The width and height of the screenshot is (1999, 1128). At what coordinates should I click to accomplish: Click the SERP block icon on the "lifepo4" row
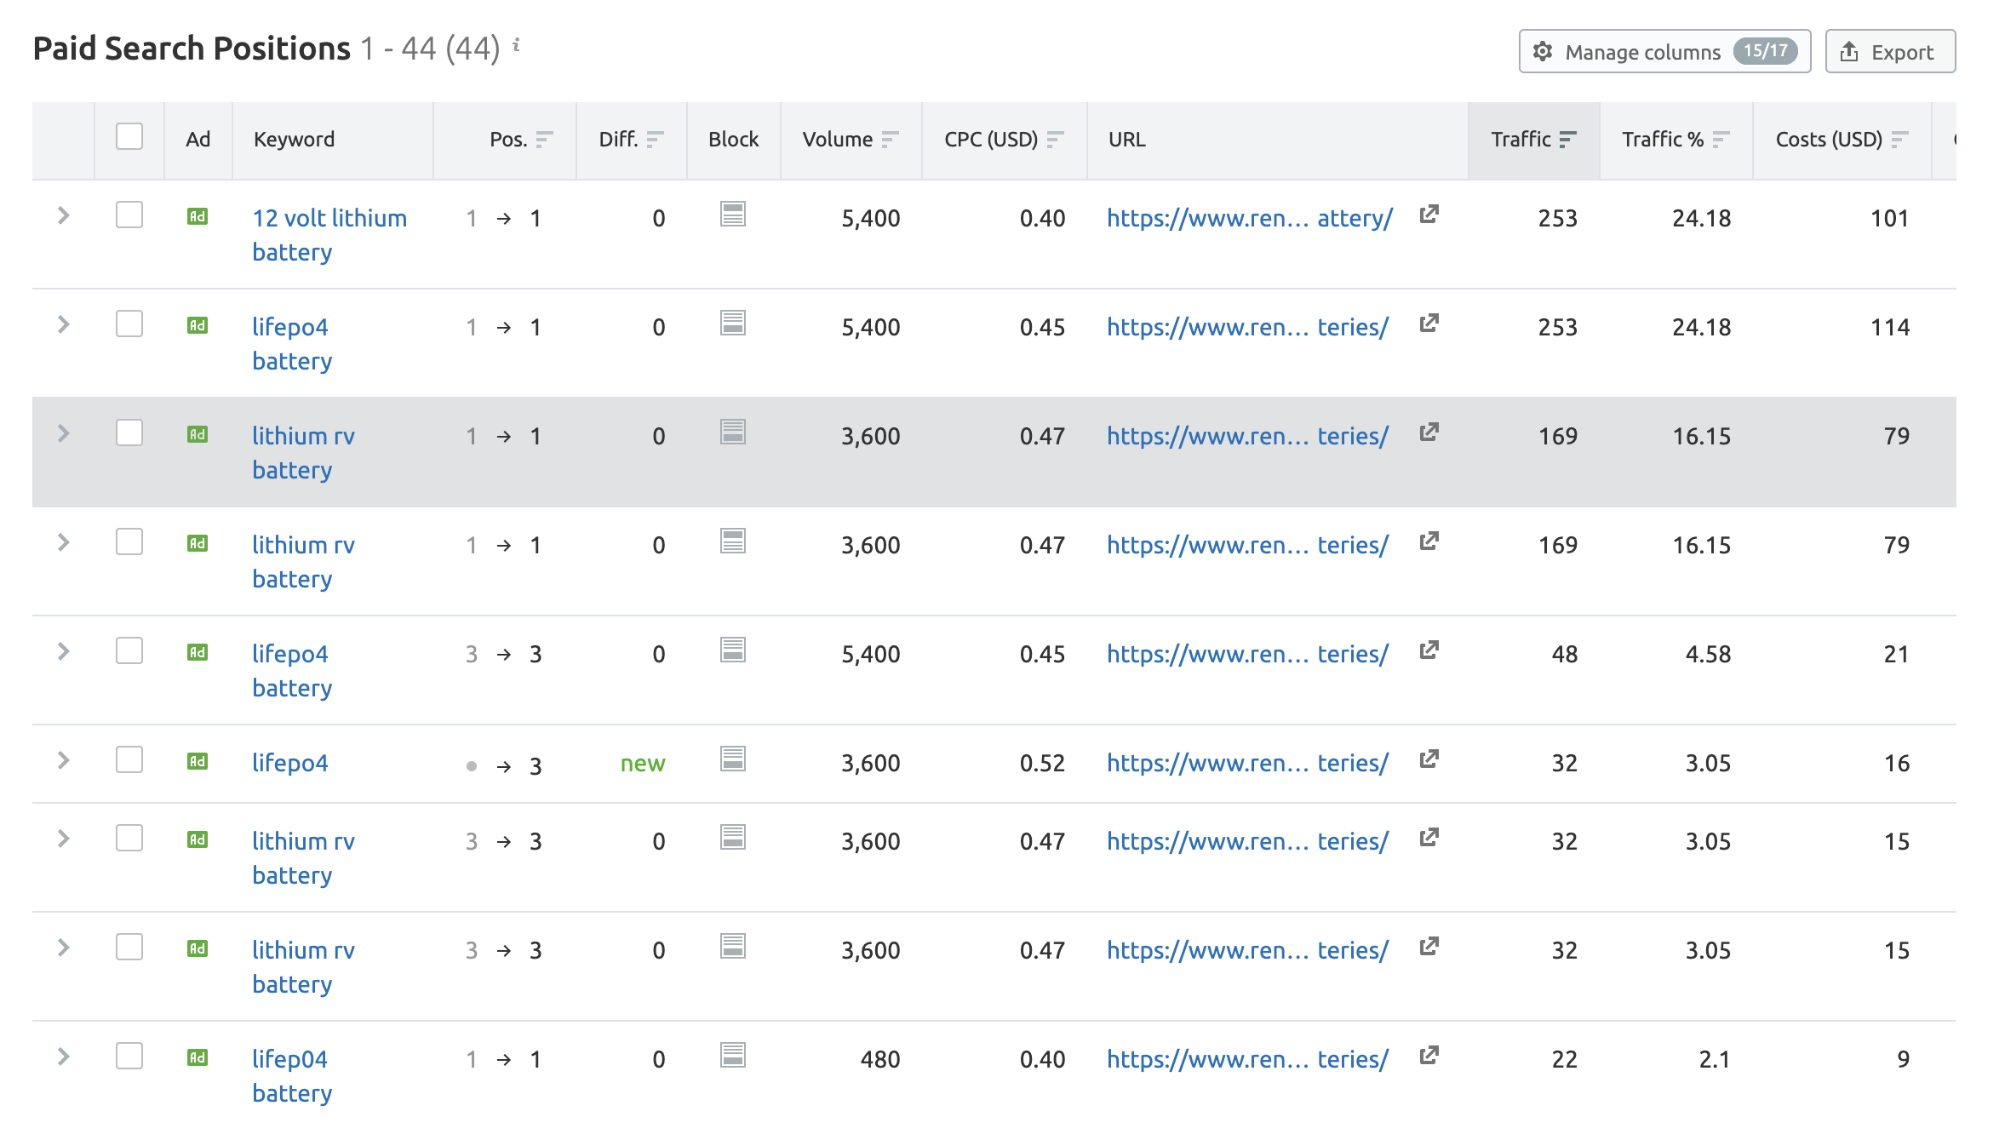733,760
